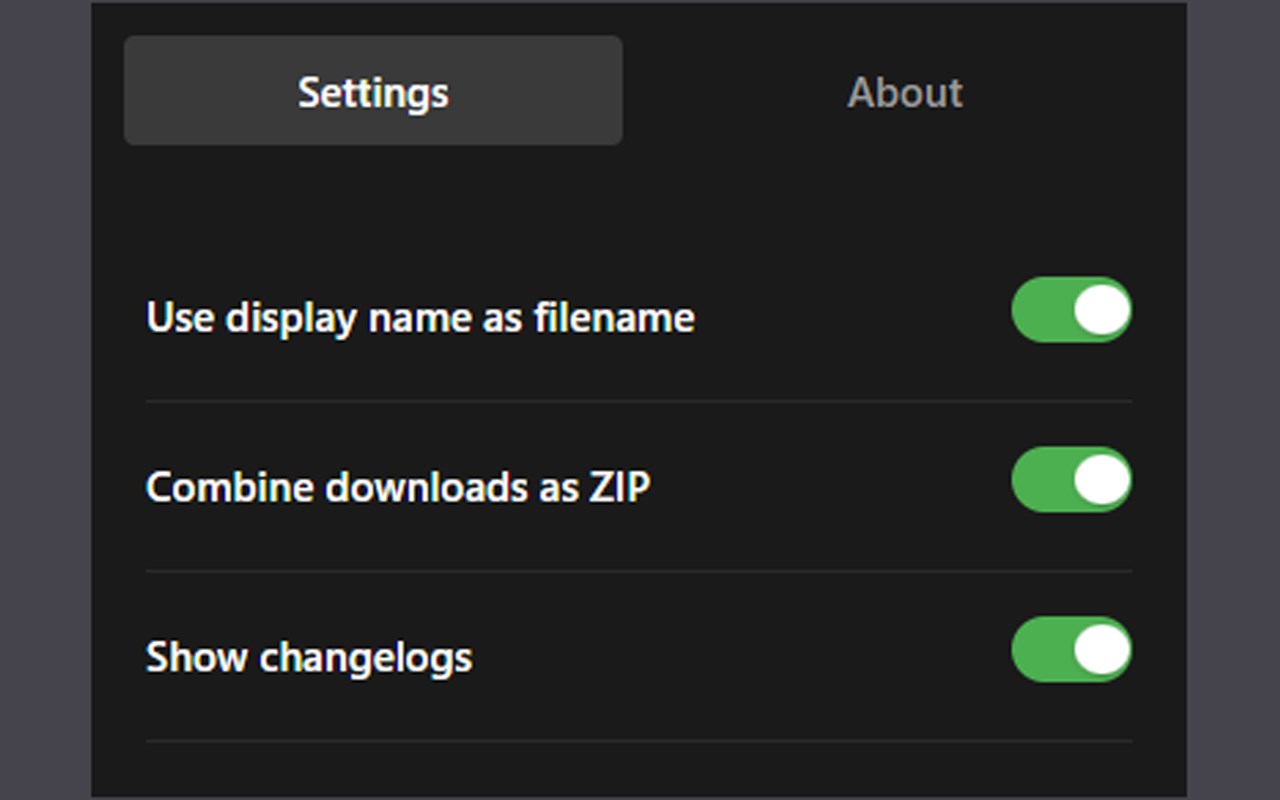Click divider line below display name row

click(638, 401)
